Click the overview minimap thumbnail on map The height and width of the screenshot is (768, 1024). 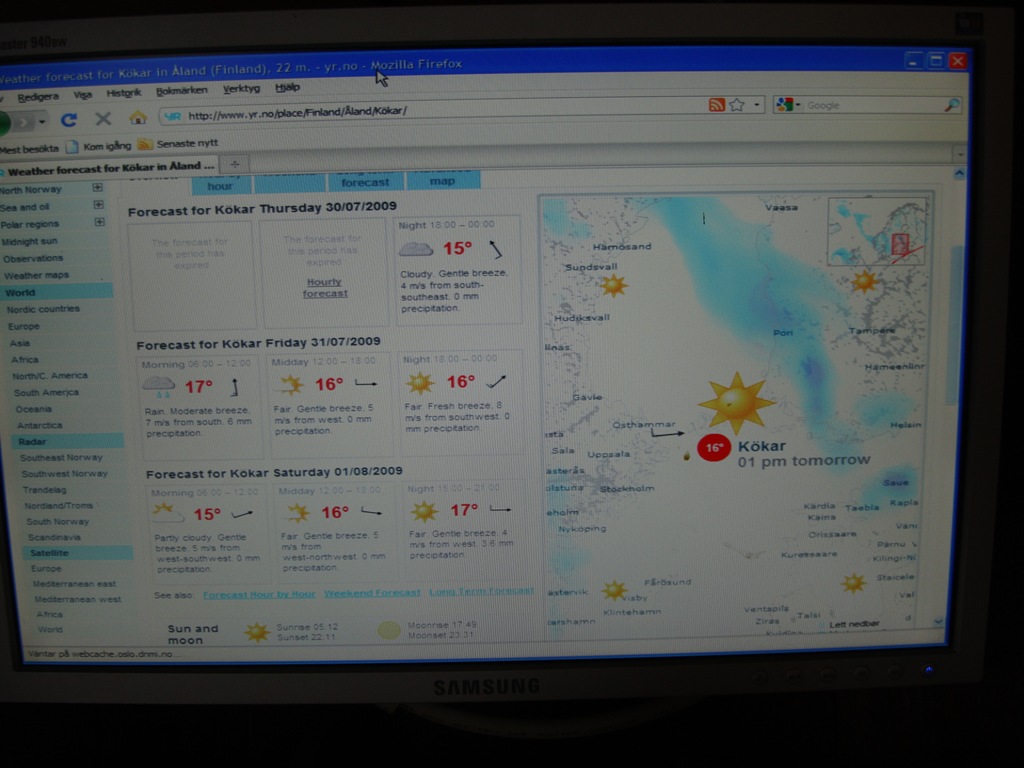click(x=876, y=231)
